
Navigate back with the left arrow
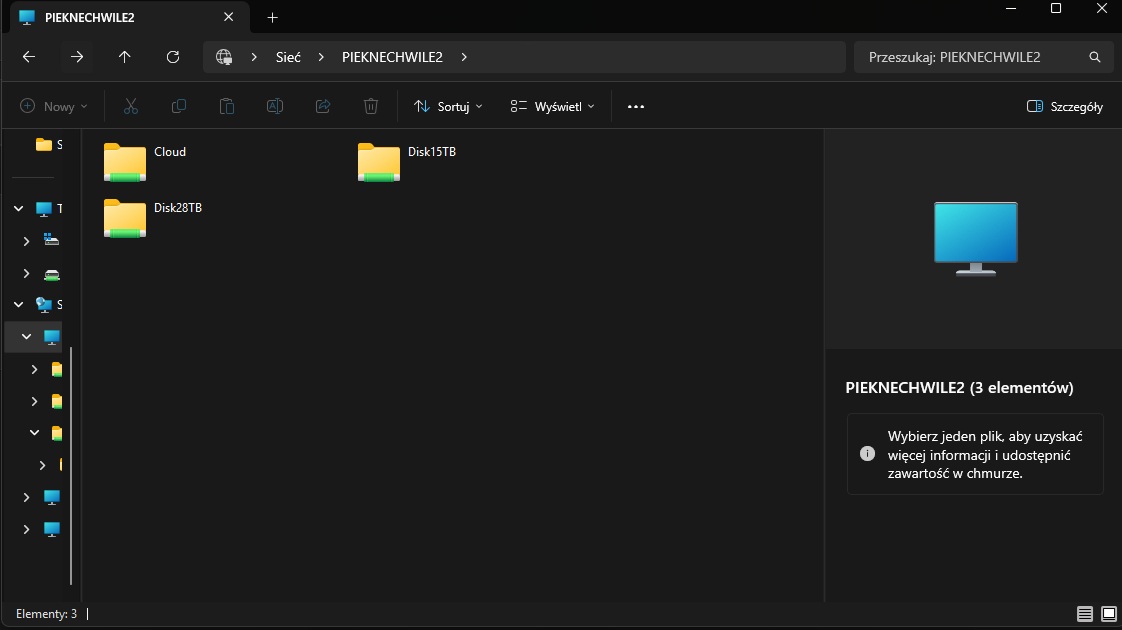pyautogui.click(x=29, y=57)
